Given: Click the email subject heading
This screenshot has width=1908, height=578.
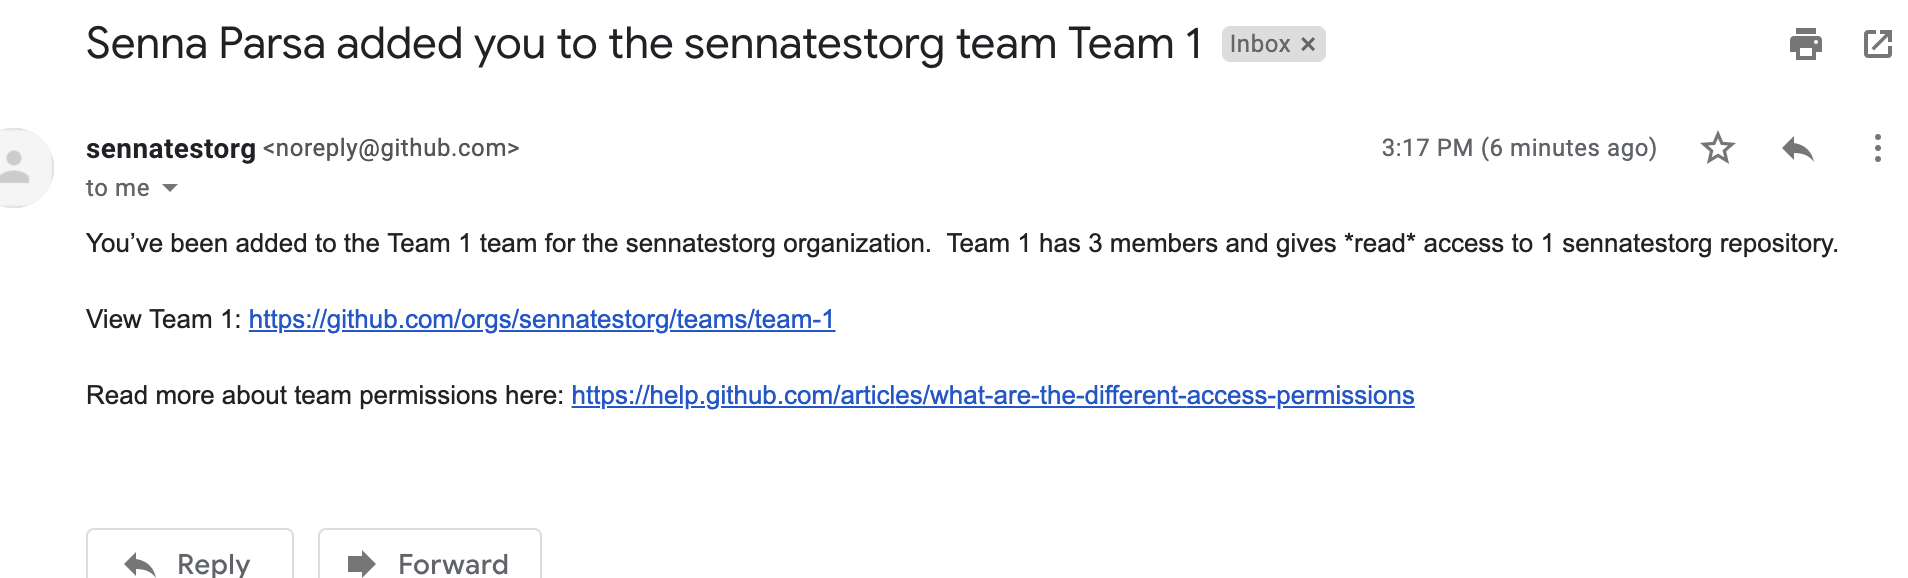Looking at the screenshot, I should coord(644,44).
